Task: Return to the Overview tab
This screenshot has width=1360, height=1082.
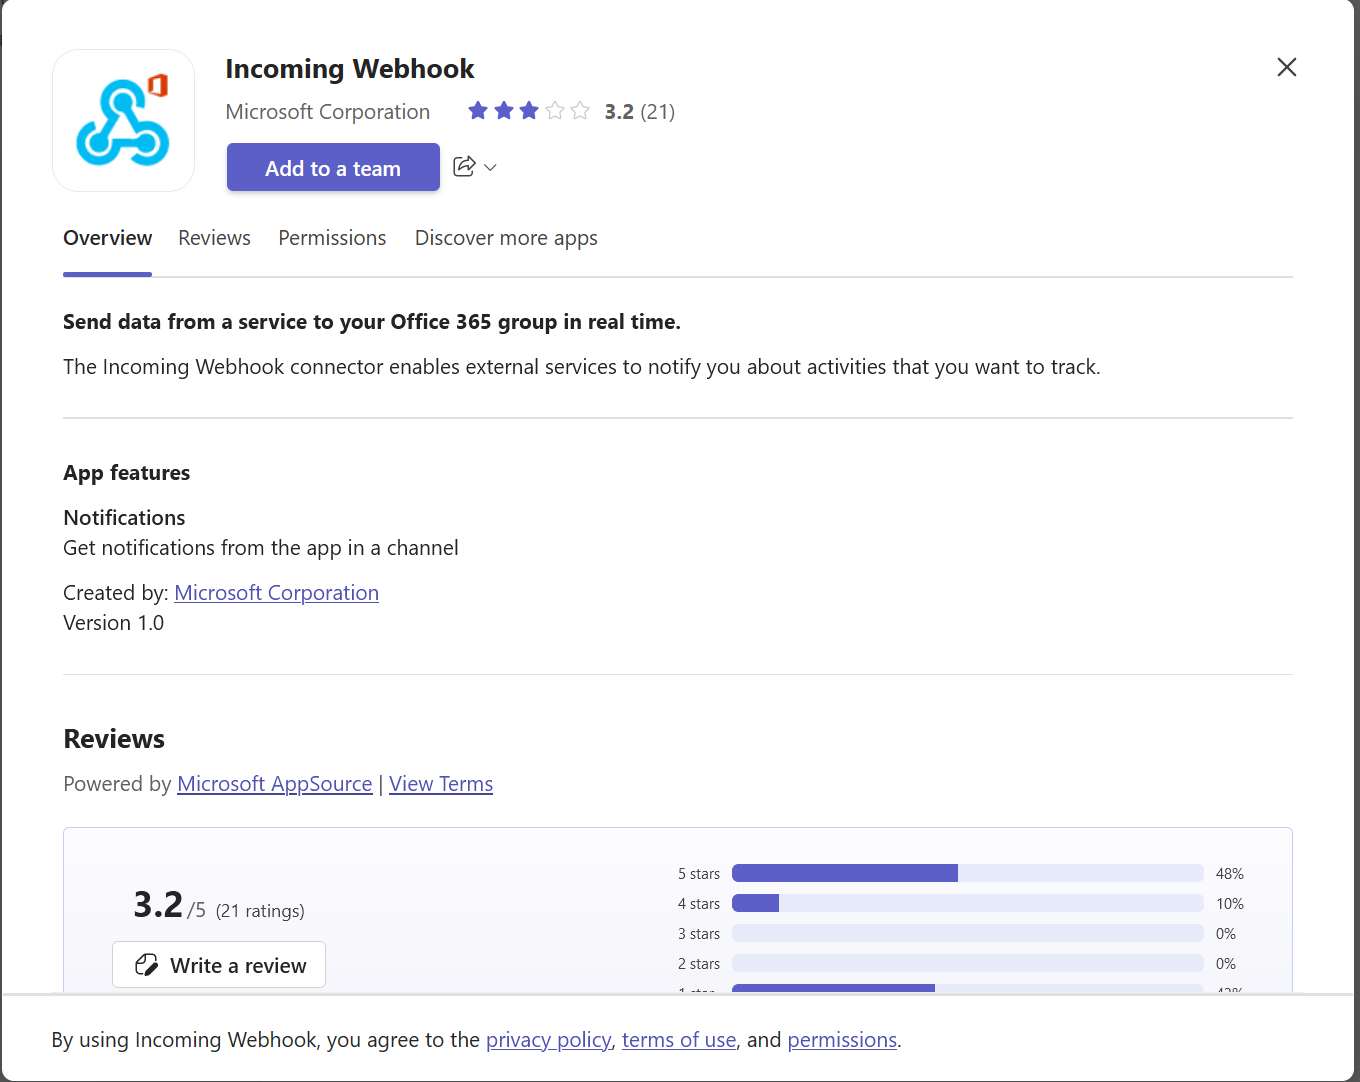Action: (107, 238)
